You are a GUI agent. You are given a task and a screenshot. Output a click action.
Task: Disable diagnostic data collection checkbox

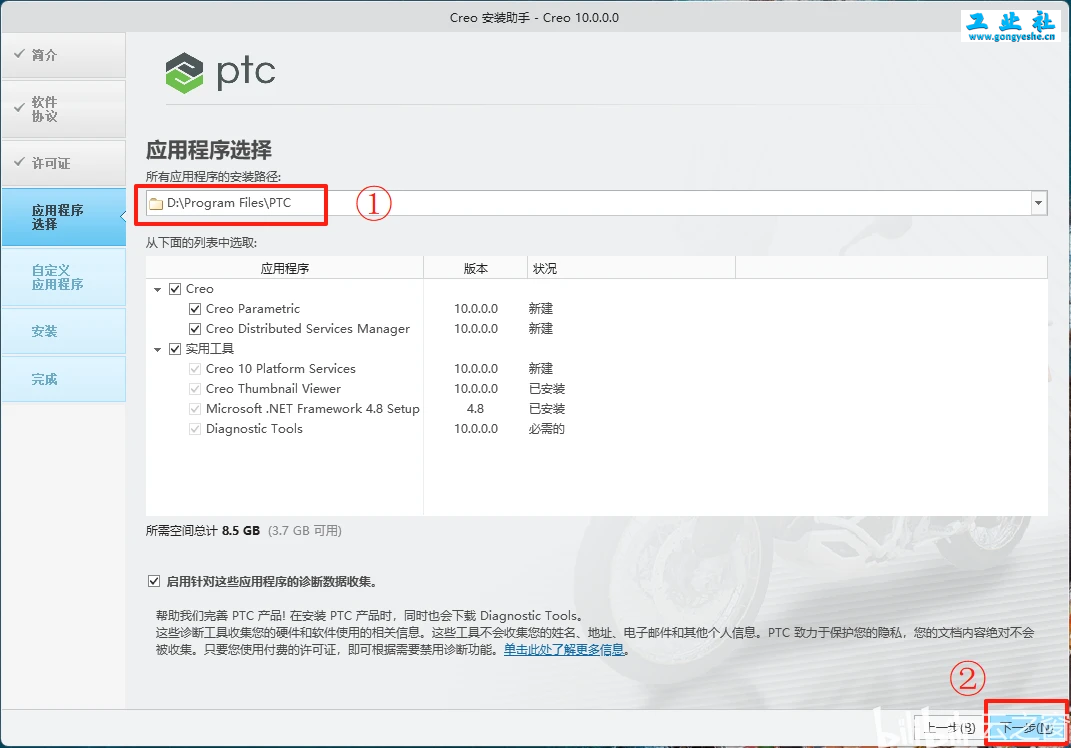[x=154, y=581]
